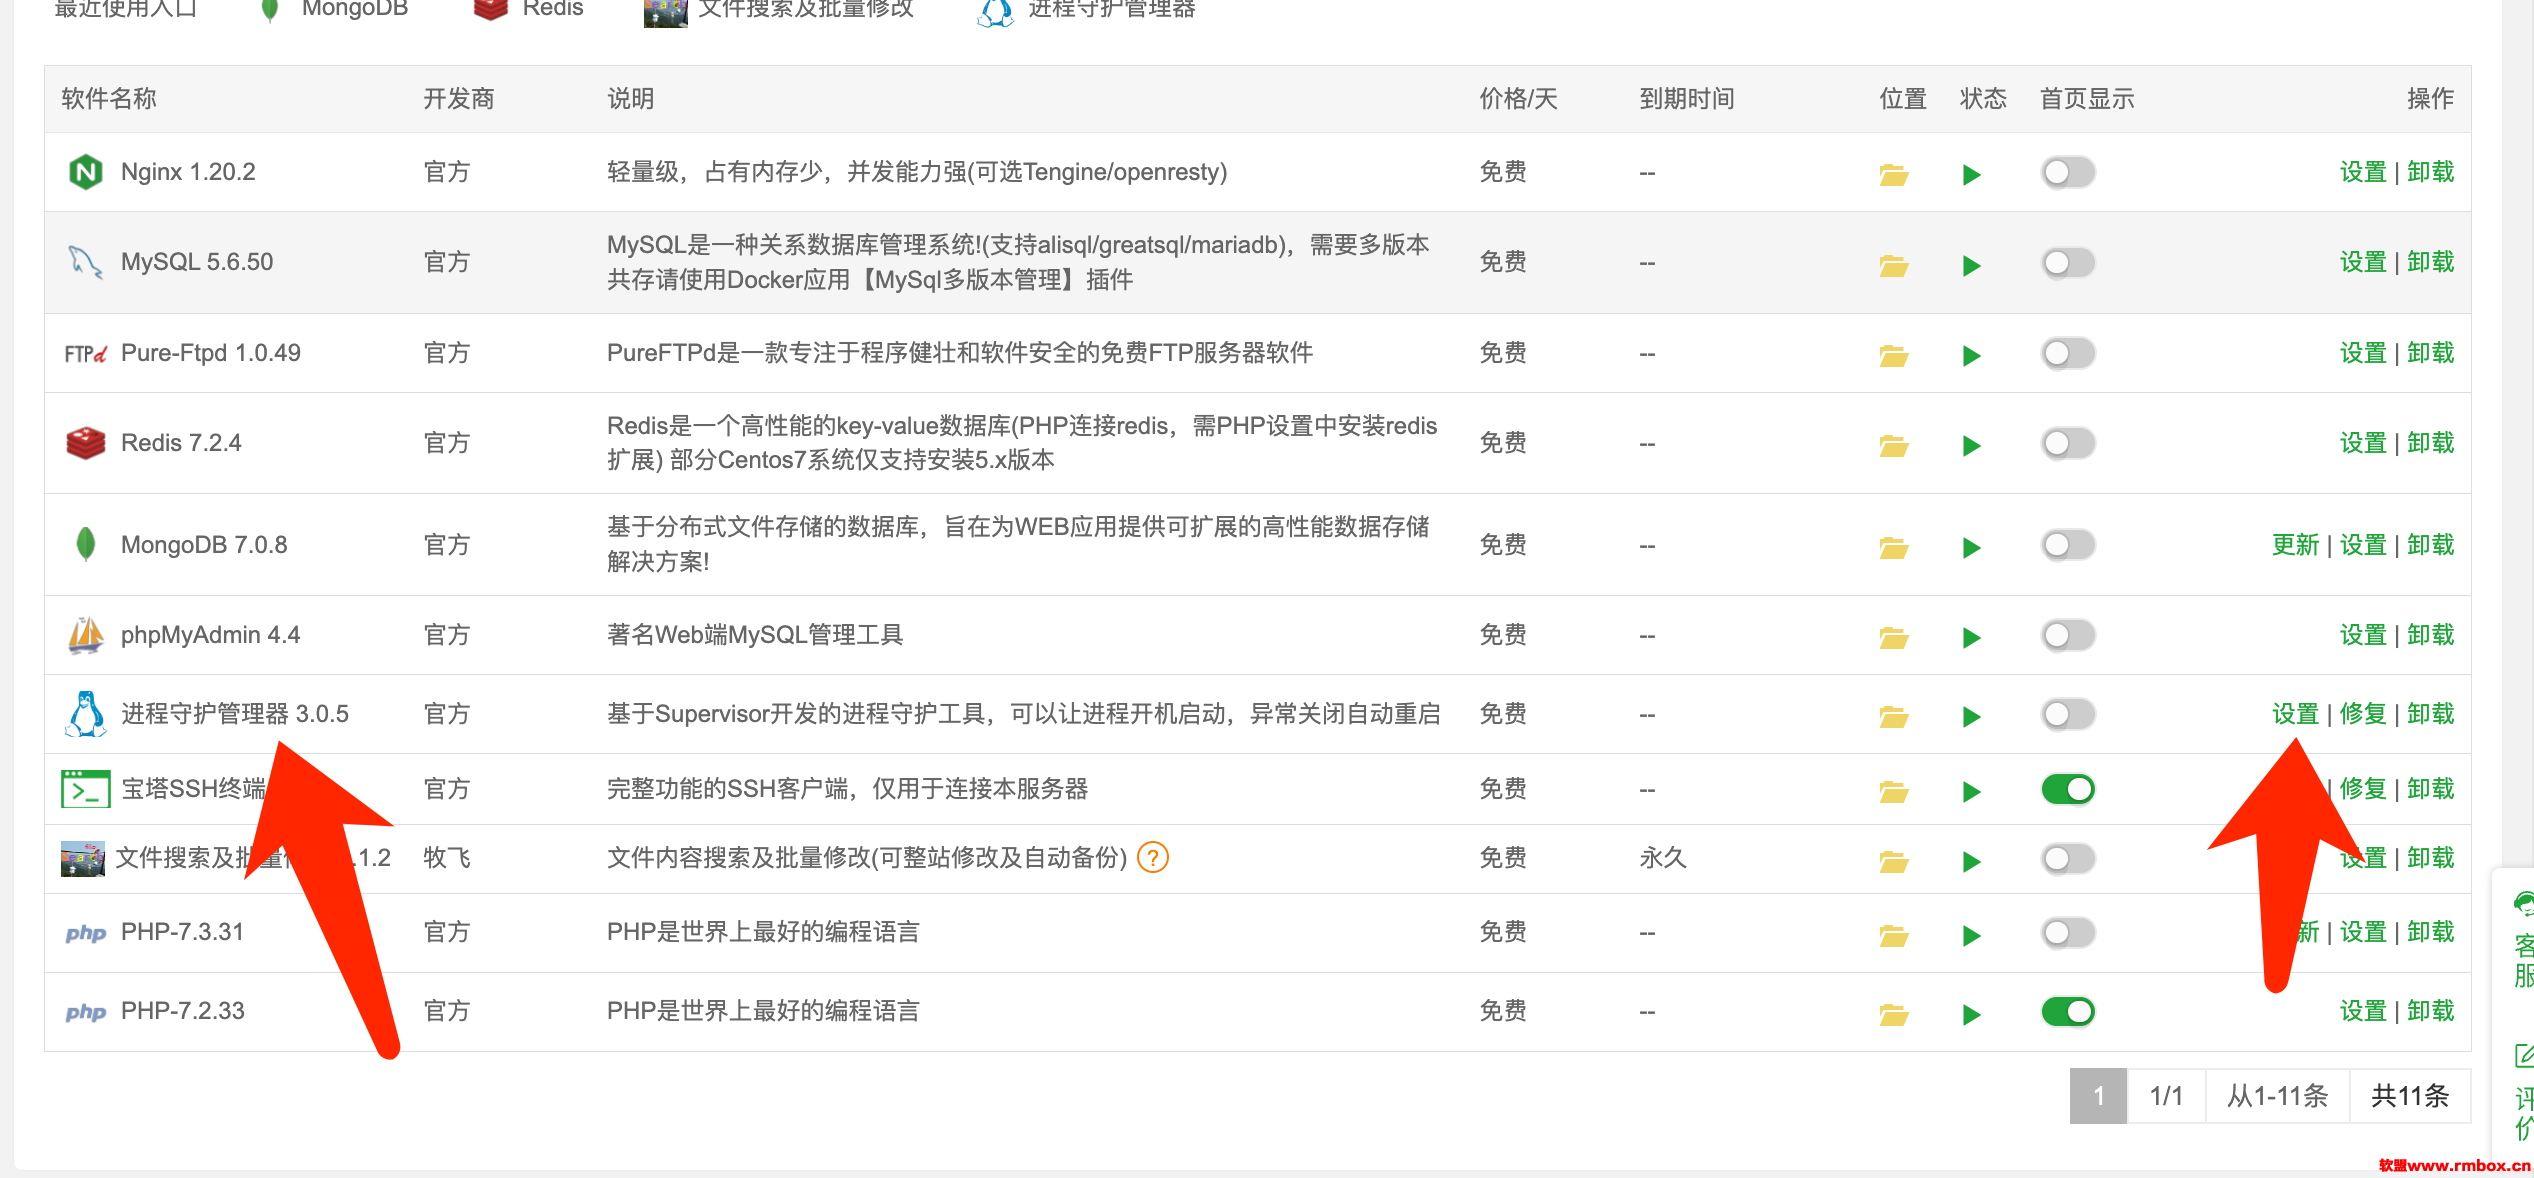The image size is (2534, 1178).
Task: Click the status play icon for Redis
Action: click(1972, 446)
